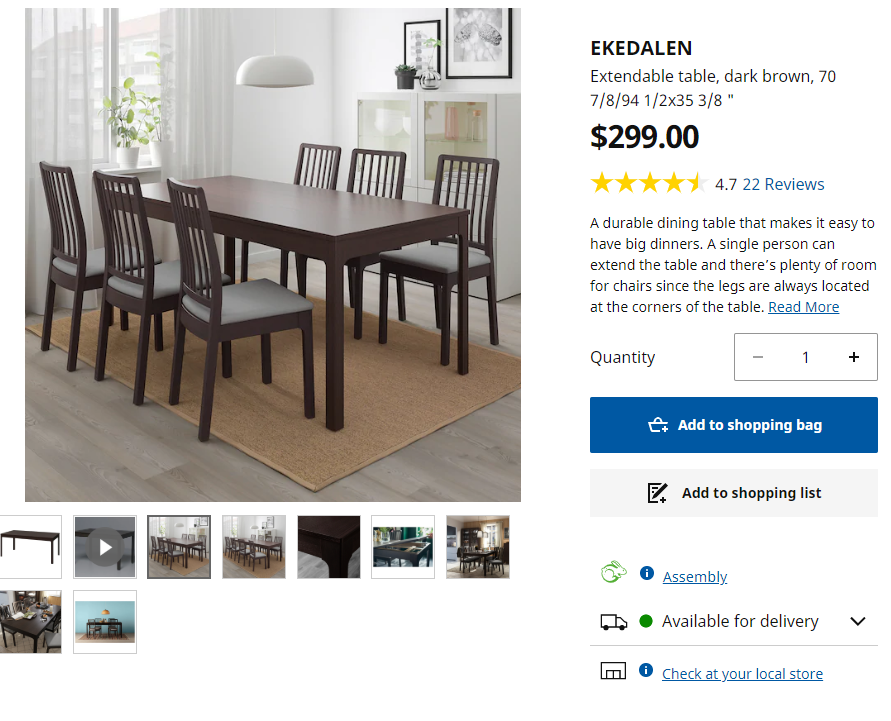
Task: Increase quantity with the plus button
Action: (x=853, y=357)
